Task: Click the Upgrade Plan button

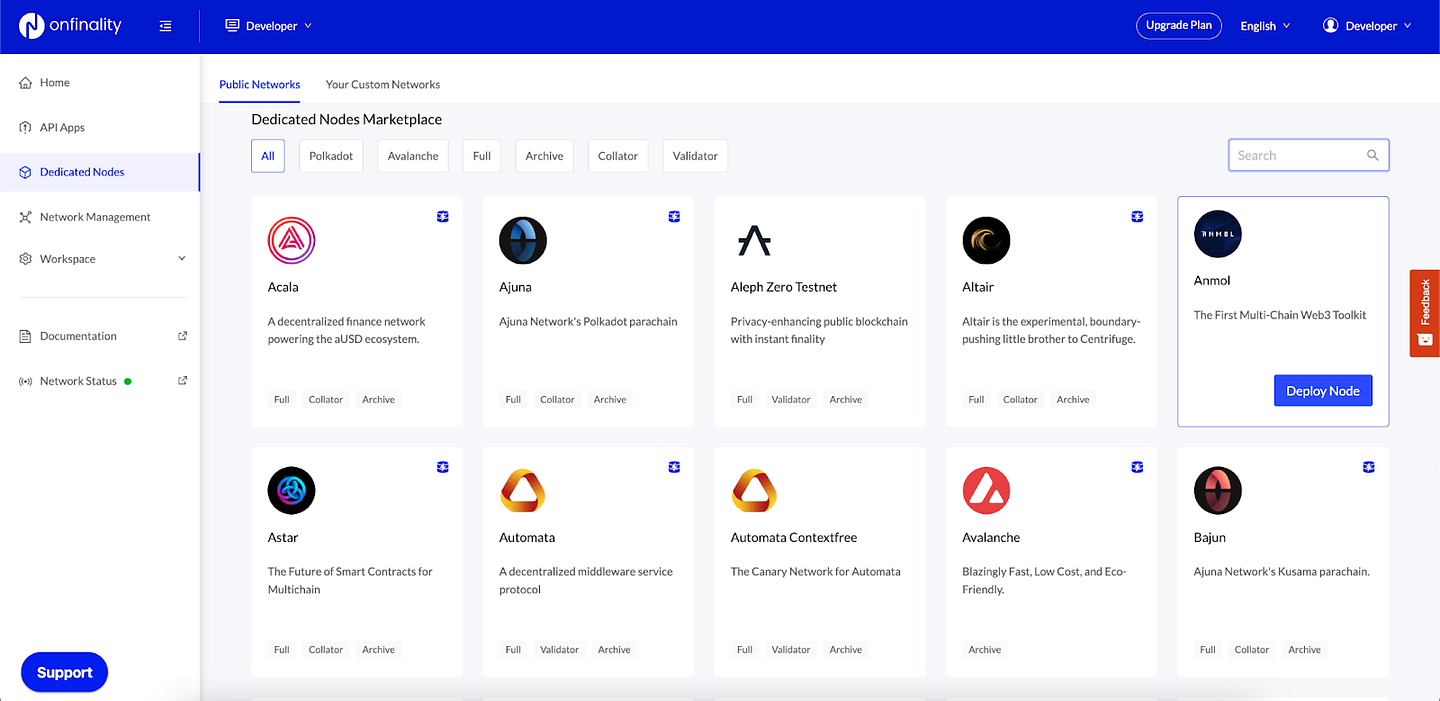Action: point(1179,26)
